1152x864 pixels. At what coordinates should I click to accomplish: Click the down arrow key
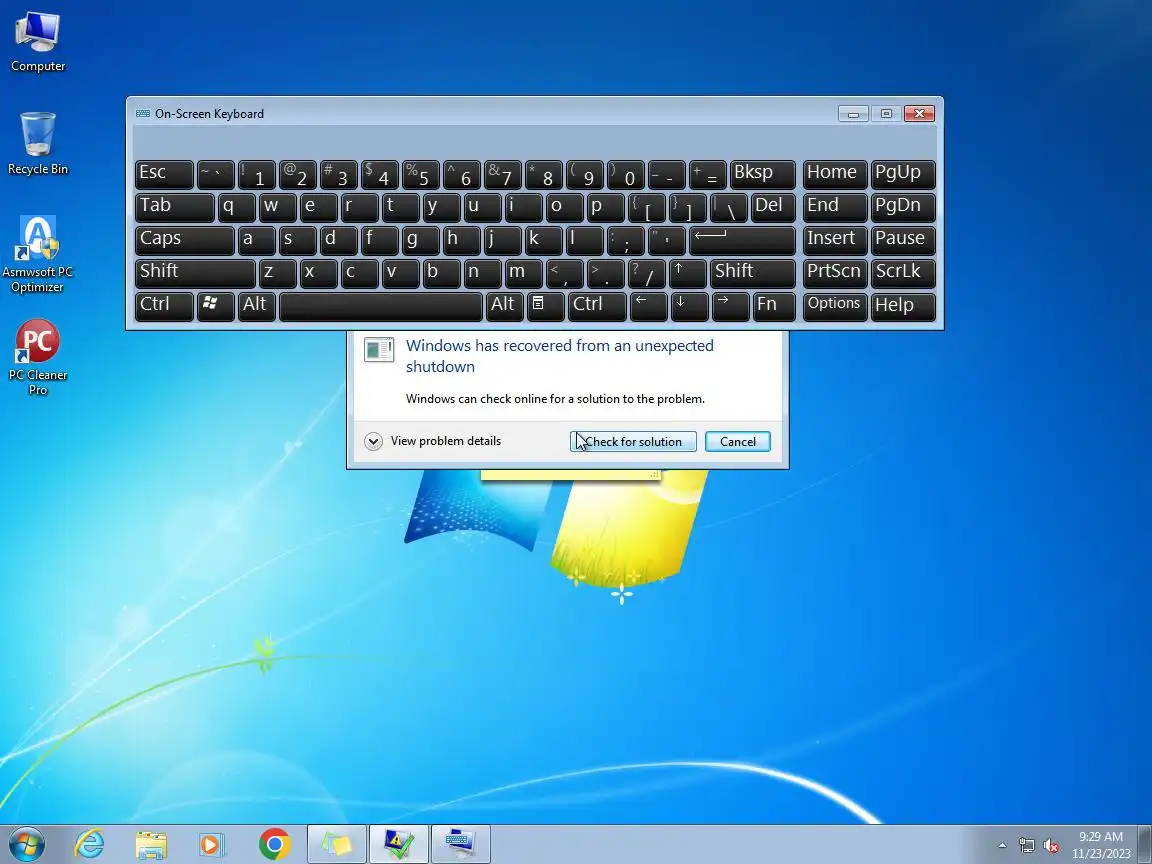[x=689, y=306]
